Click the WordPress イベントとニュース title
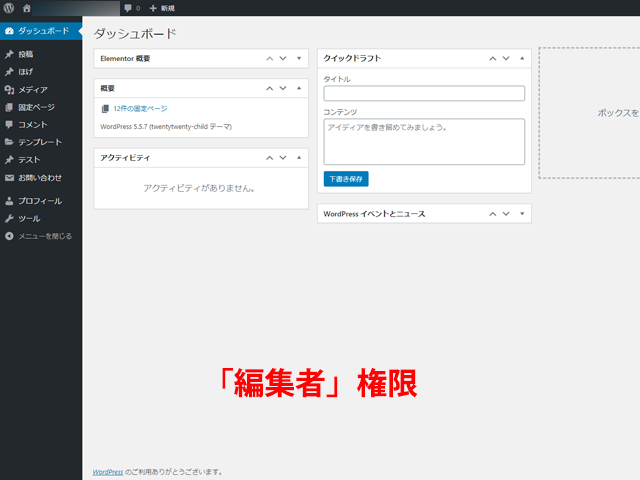640x480 pixels. tap(374, 214)
